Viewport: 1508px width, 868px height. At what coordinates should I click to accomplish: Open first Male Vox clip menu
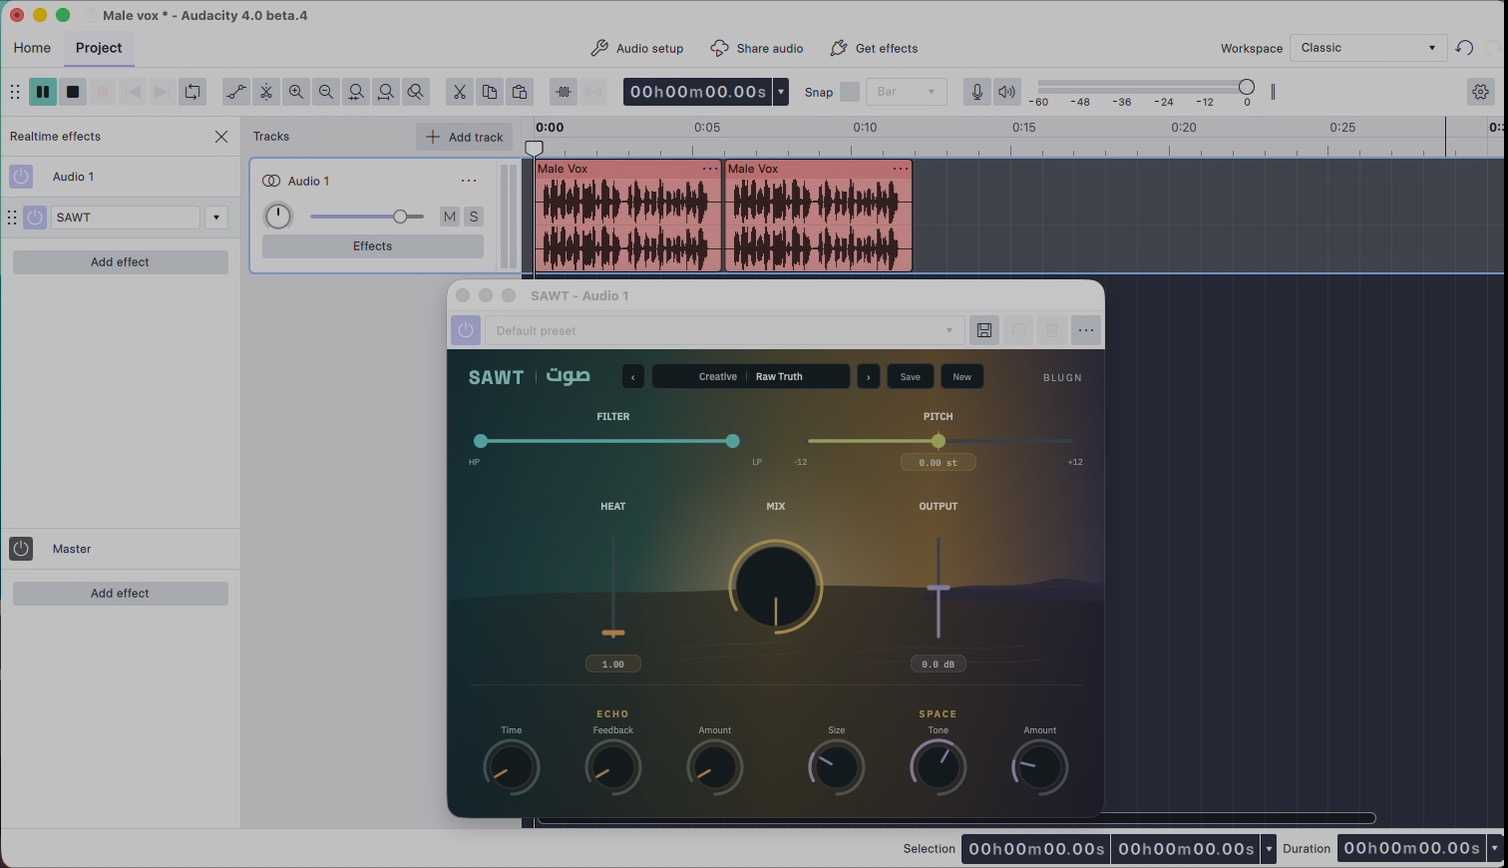click(710, 169)
